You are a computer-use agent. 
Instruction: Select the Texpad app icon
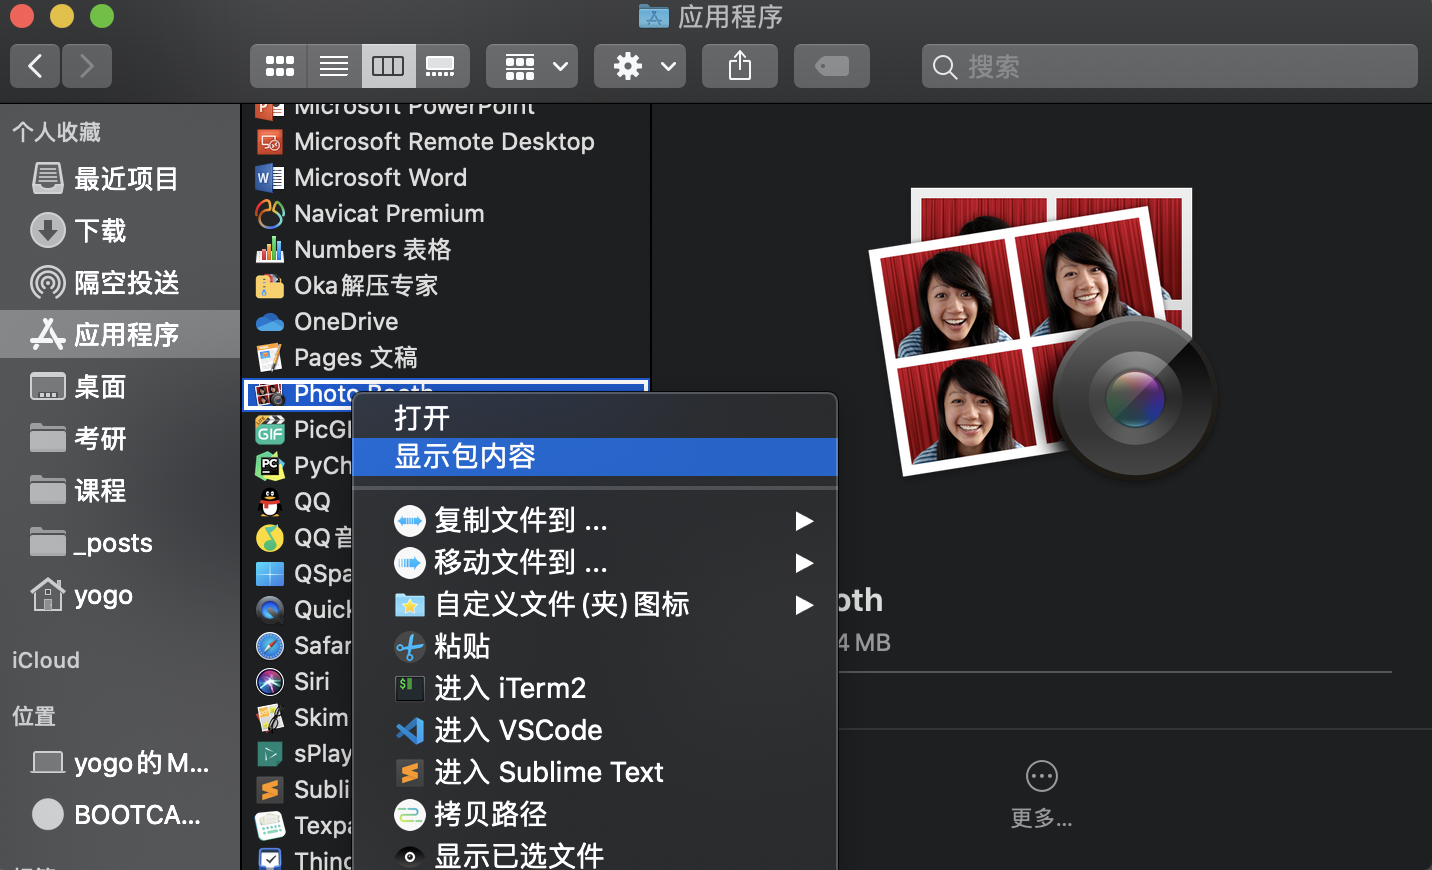[x=270, y=826]
